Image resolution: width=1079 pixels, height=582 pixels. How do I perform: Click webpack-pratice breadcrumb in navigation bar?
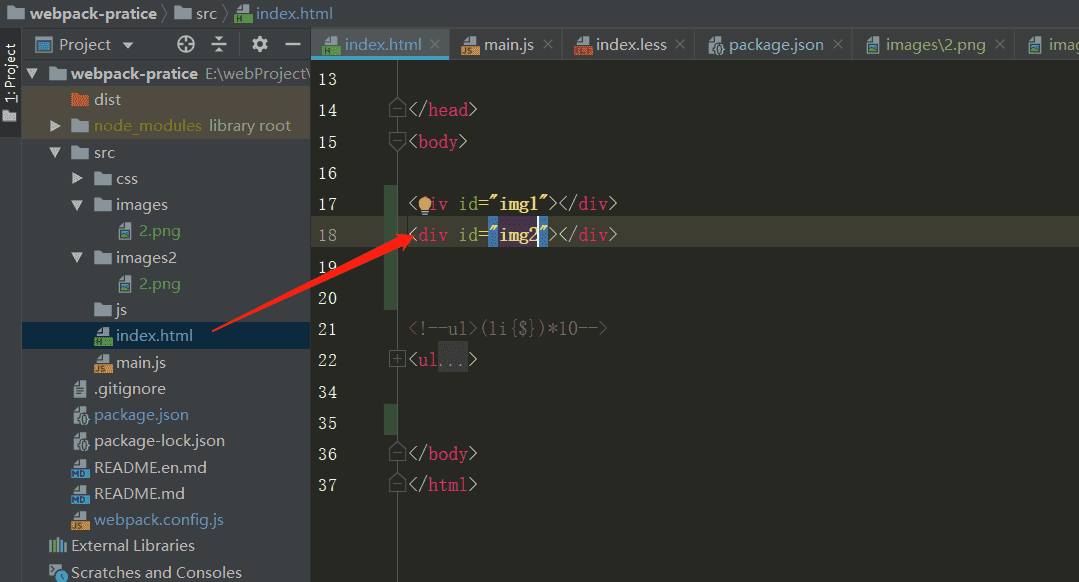[82, 13]
